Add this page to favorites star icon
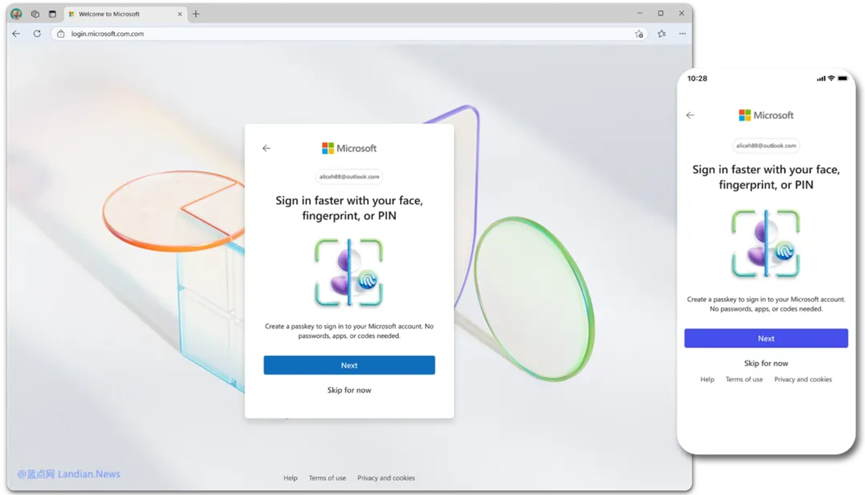This screenshot has height=495, width=865. [639, 34]
